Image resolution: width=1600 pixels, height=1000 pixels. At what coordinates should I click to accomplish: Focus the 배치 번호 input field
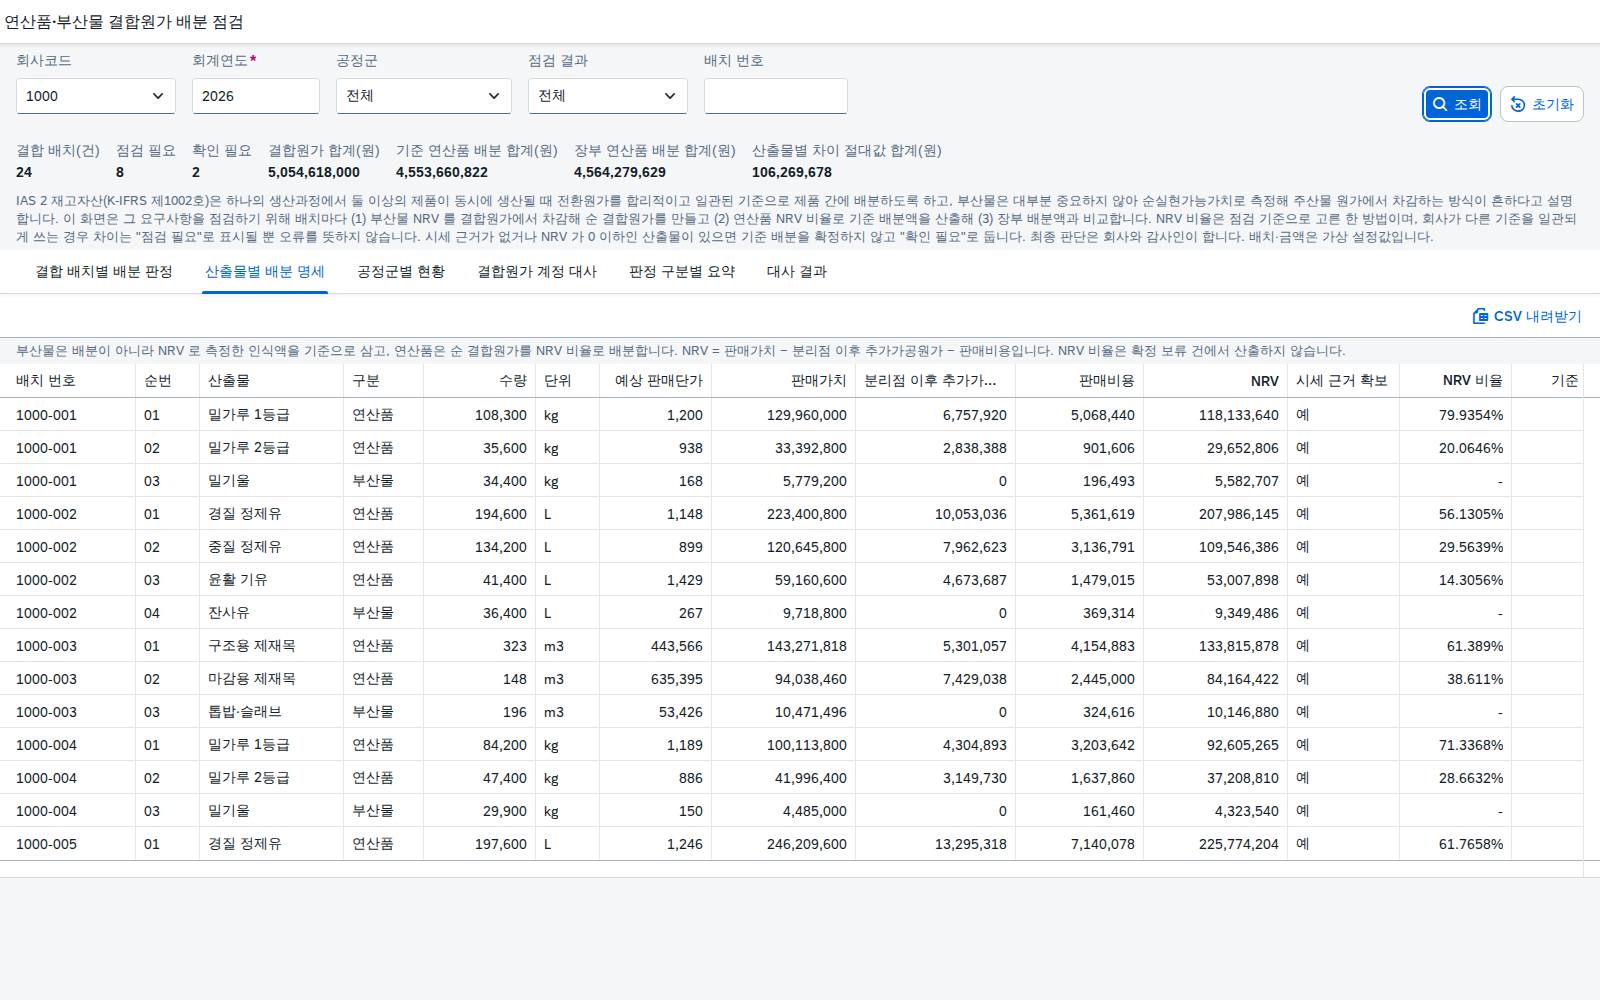776,96
